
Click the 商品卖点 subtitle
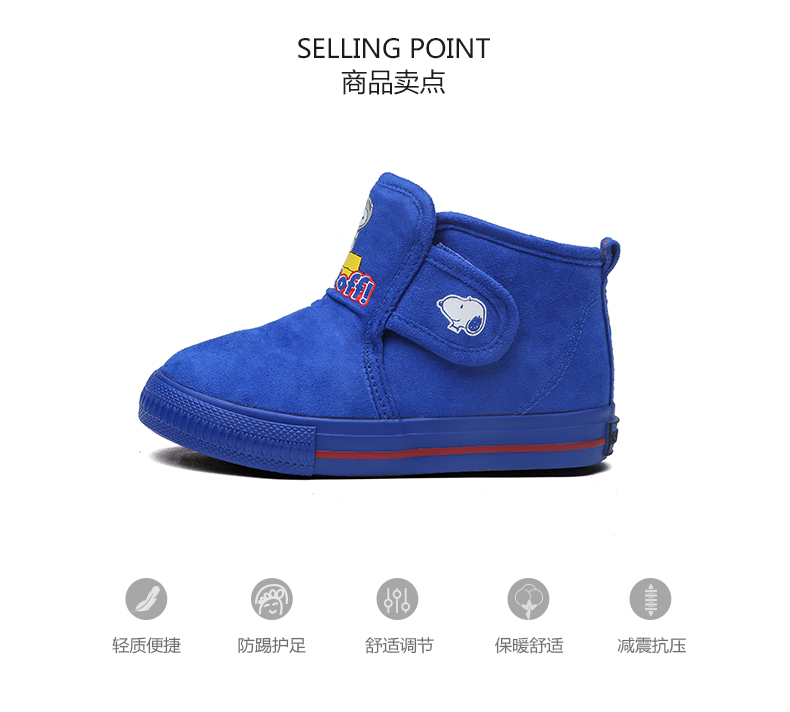pos(393,83)
